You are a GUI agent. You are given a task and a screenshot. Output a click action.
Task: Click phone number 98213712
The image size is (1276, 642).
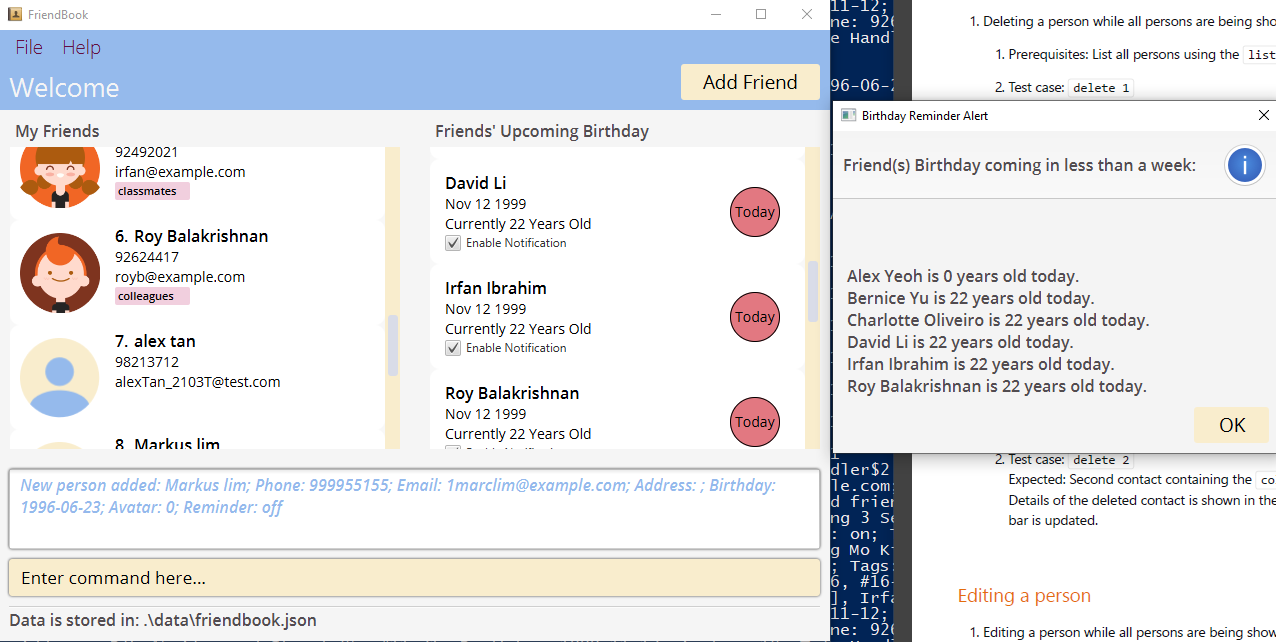[x=147, y=362]
